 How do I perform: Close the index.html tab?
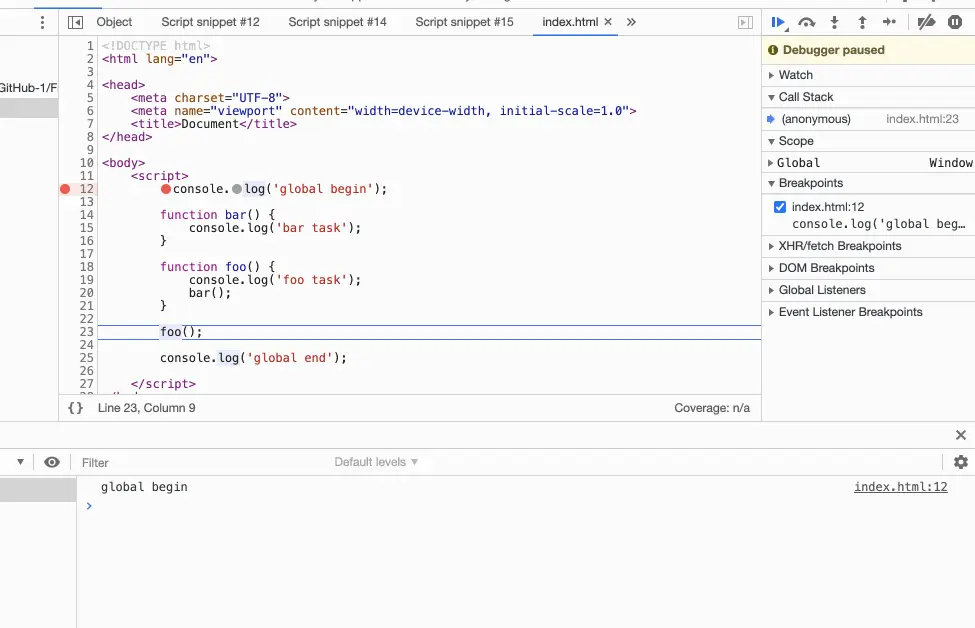[x=608, y=22]
